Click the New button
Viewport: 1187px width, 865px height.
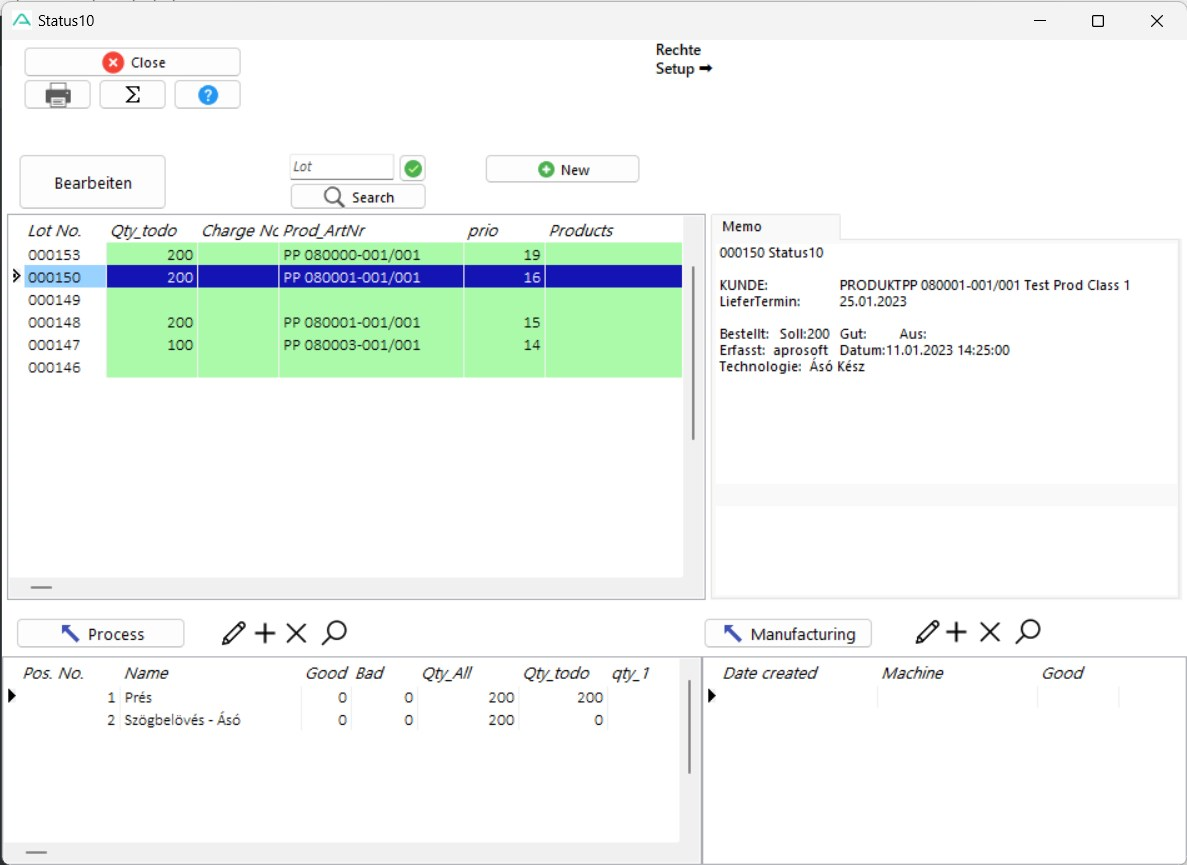(x=562, y=170)
